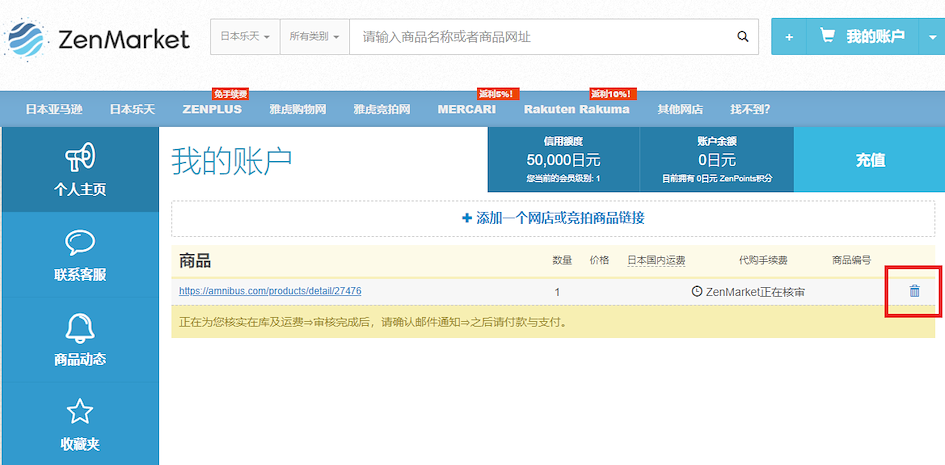Open 雅虎购物网 in navigation bar
The width and height of the screenshot is (945, 465).
(298, 110)
